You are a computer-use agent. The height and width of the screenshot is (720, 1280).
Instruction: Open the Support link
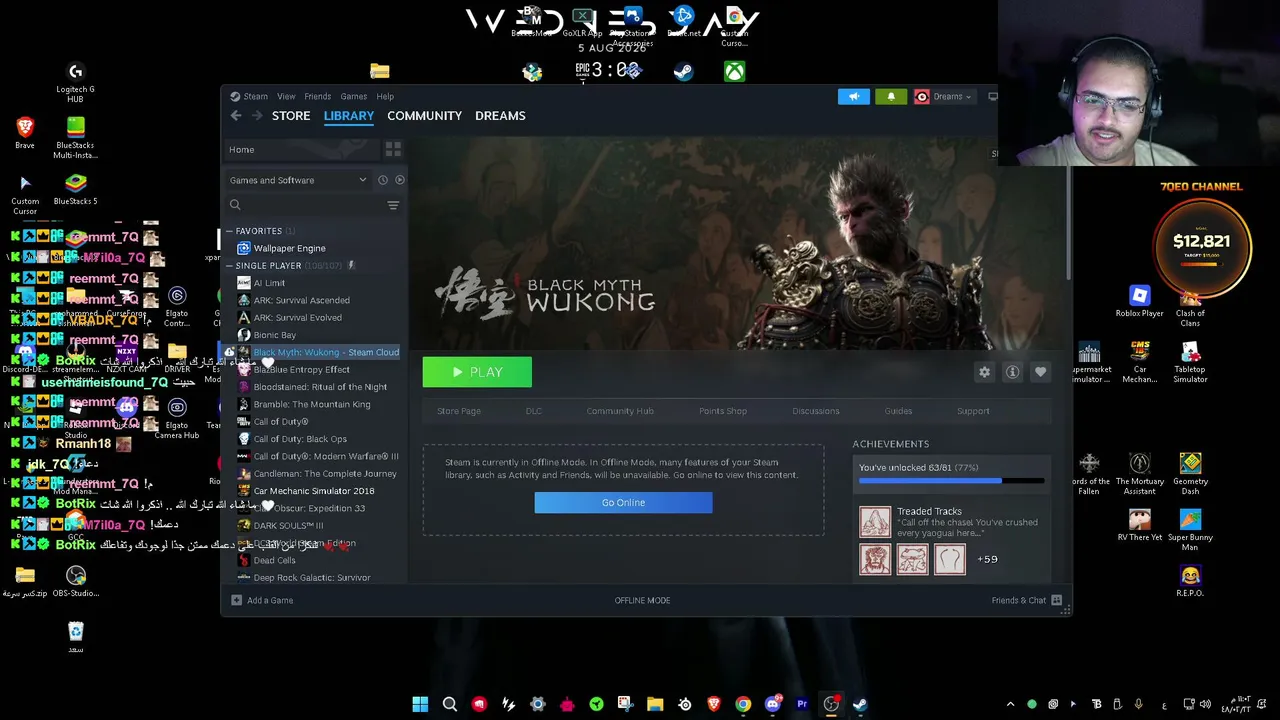tap(973, 411)
